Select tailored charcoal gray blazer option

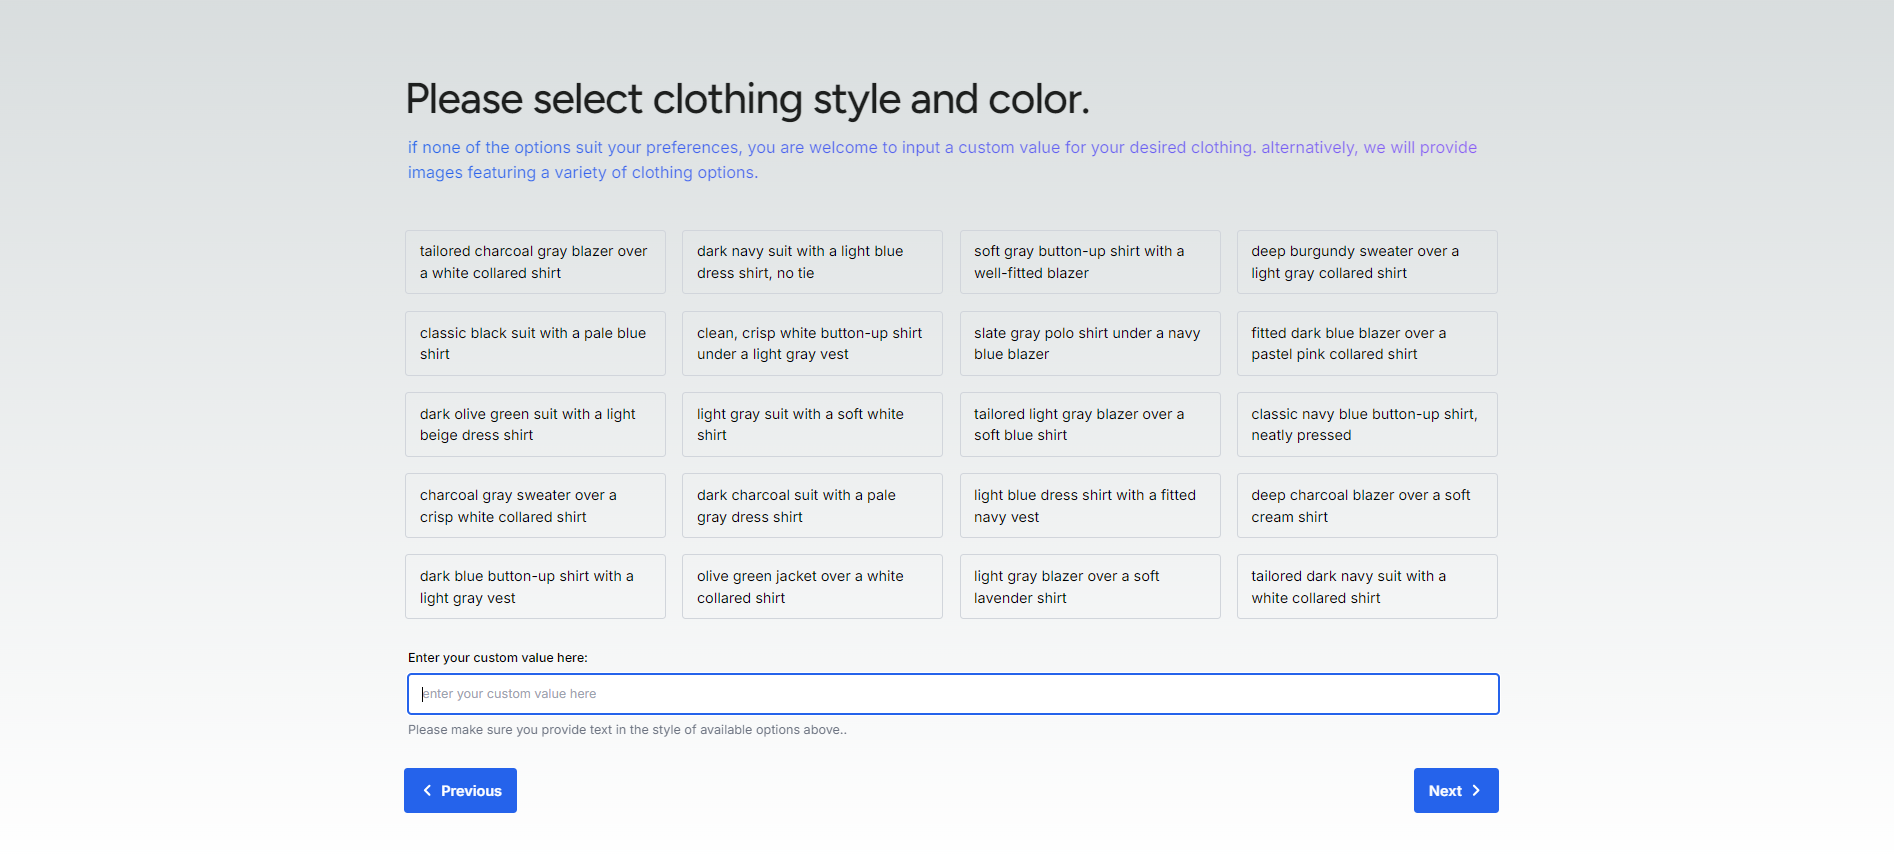click(535, 262)
